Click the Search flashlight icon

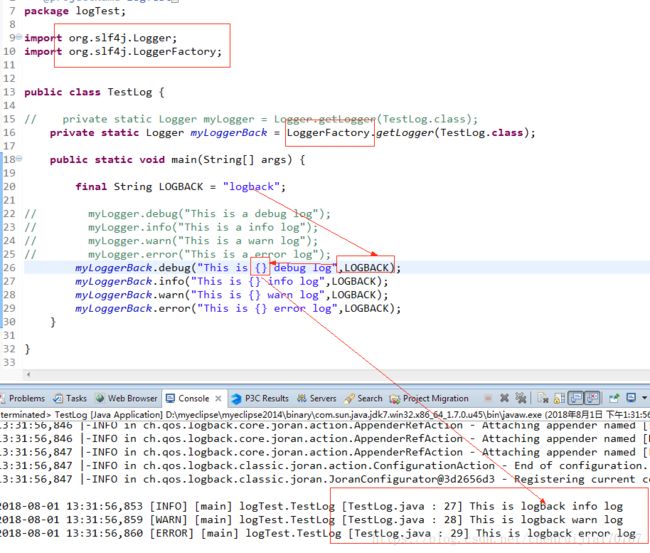click(x=349, y=399)
